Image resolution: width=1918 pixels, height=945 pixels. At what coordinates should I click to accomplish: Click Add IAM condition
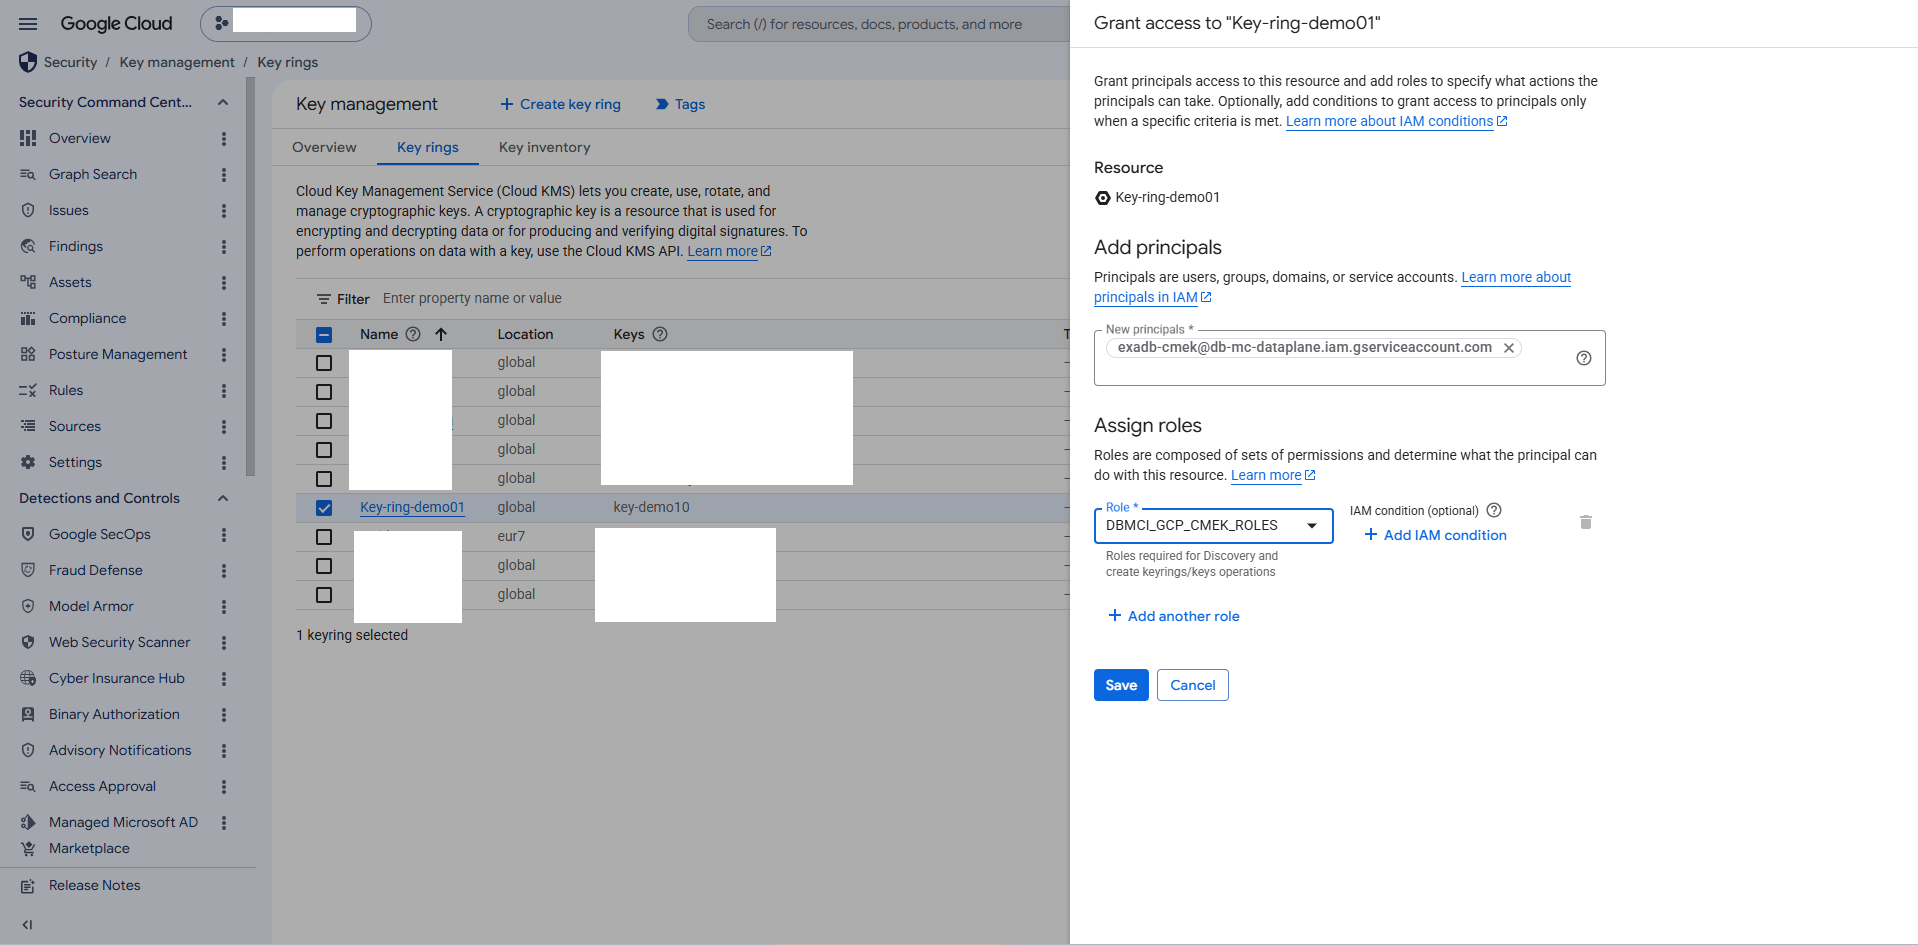[x=1435, y=535]
